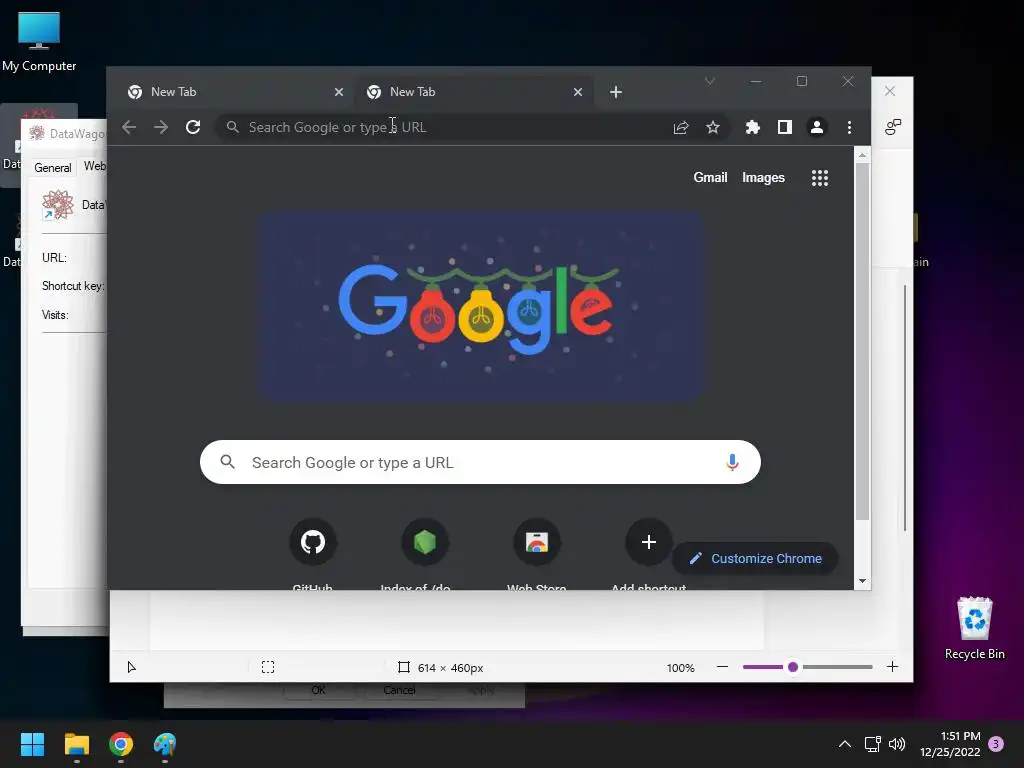Open Gmail link

710,178
